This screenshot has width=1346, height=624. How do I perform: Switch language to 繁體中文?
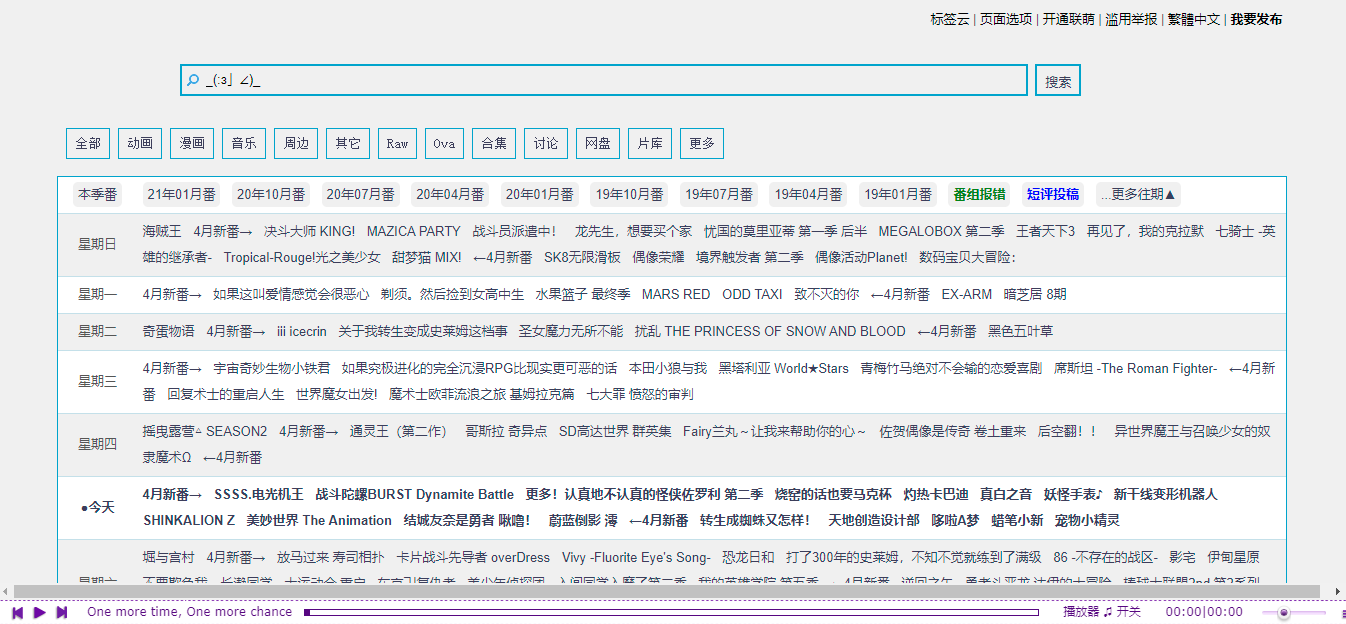(x=1194, y=19)
